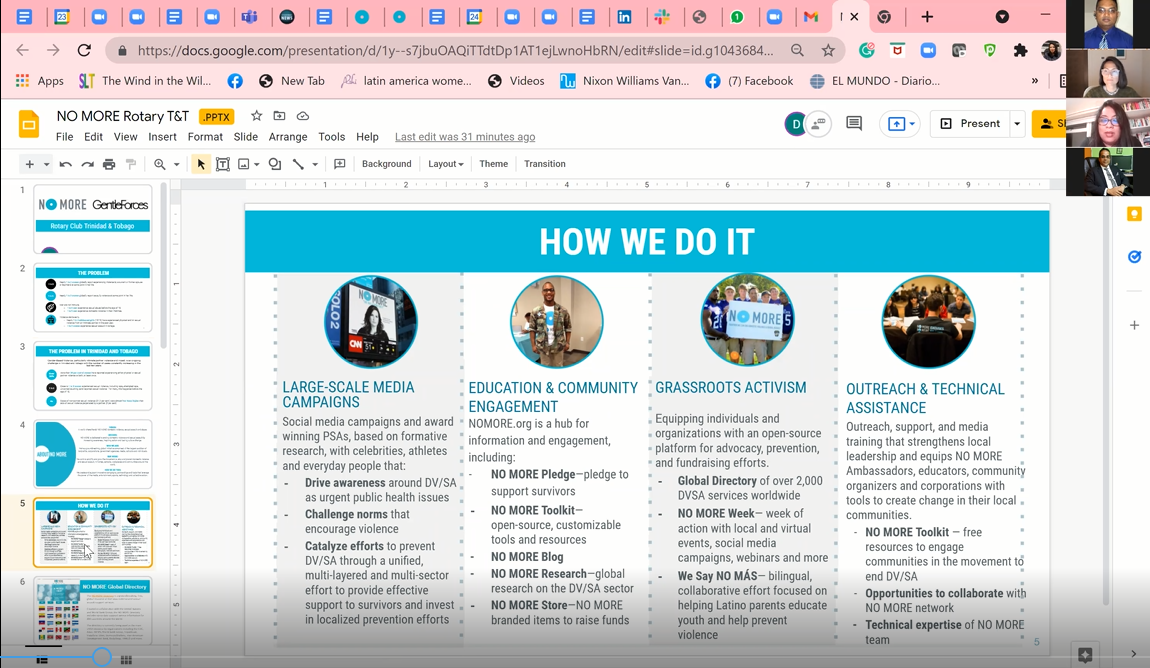Click the Redo arrow in the toolbar
Screen dimensions: 1150x668
click(x=87, y=164)
